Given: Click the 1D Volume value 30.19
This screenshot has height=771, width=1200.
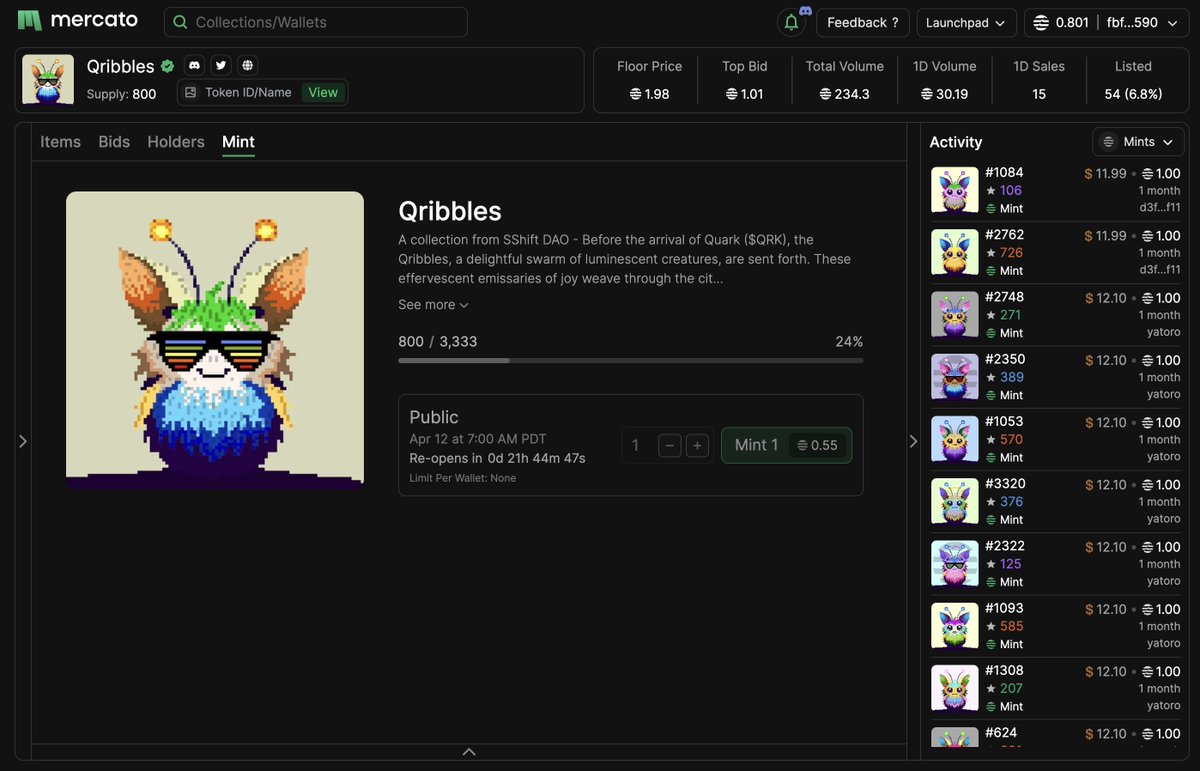Looking at the screenshot, I should (x=945, y=94).
